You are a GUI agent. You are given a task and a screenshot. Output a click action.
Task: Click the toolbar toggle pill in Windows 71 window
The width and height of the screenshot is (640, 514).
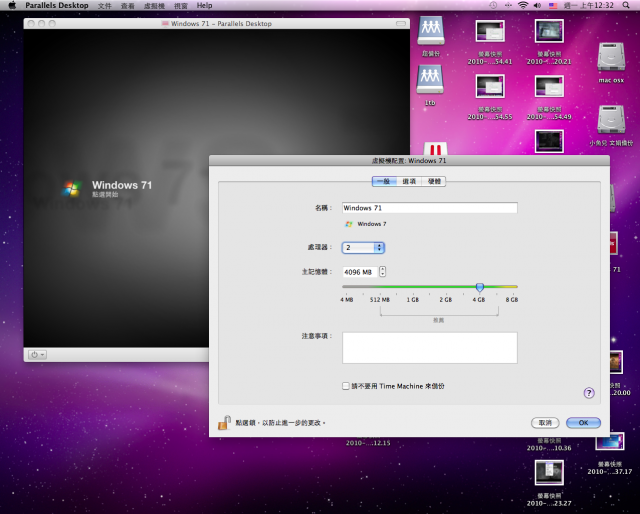click(401, 24)
